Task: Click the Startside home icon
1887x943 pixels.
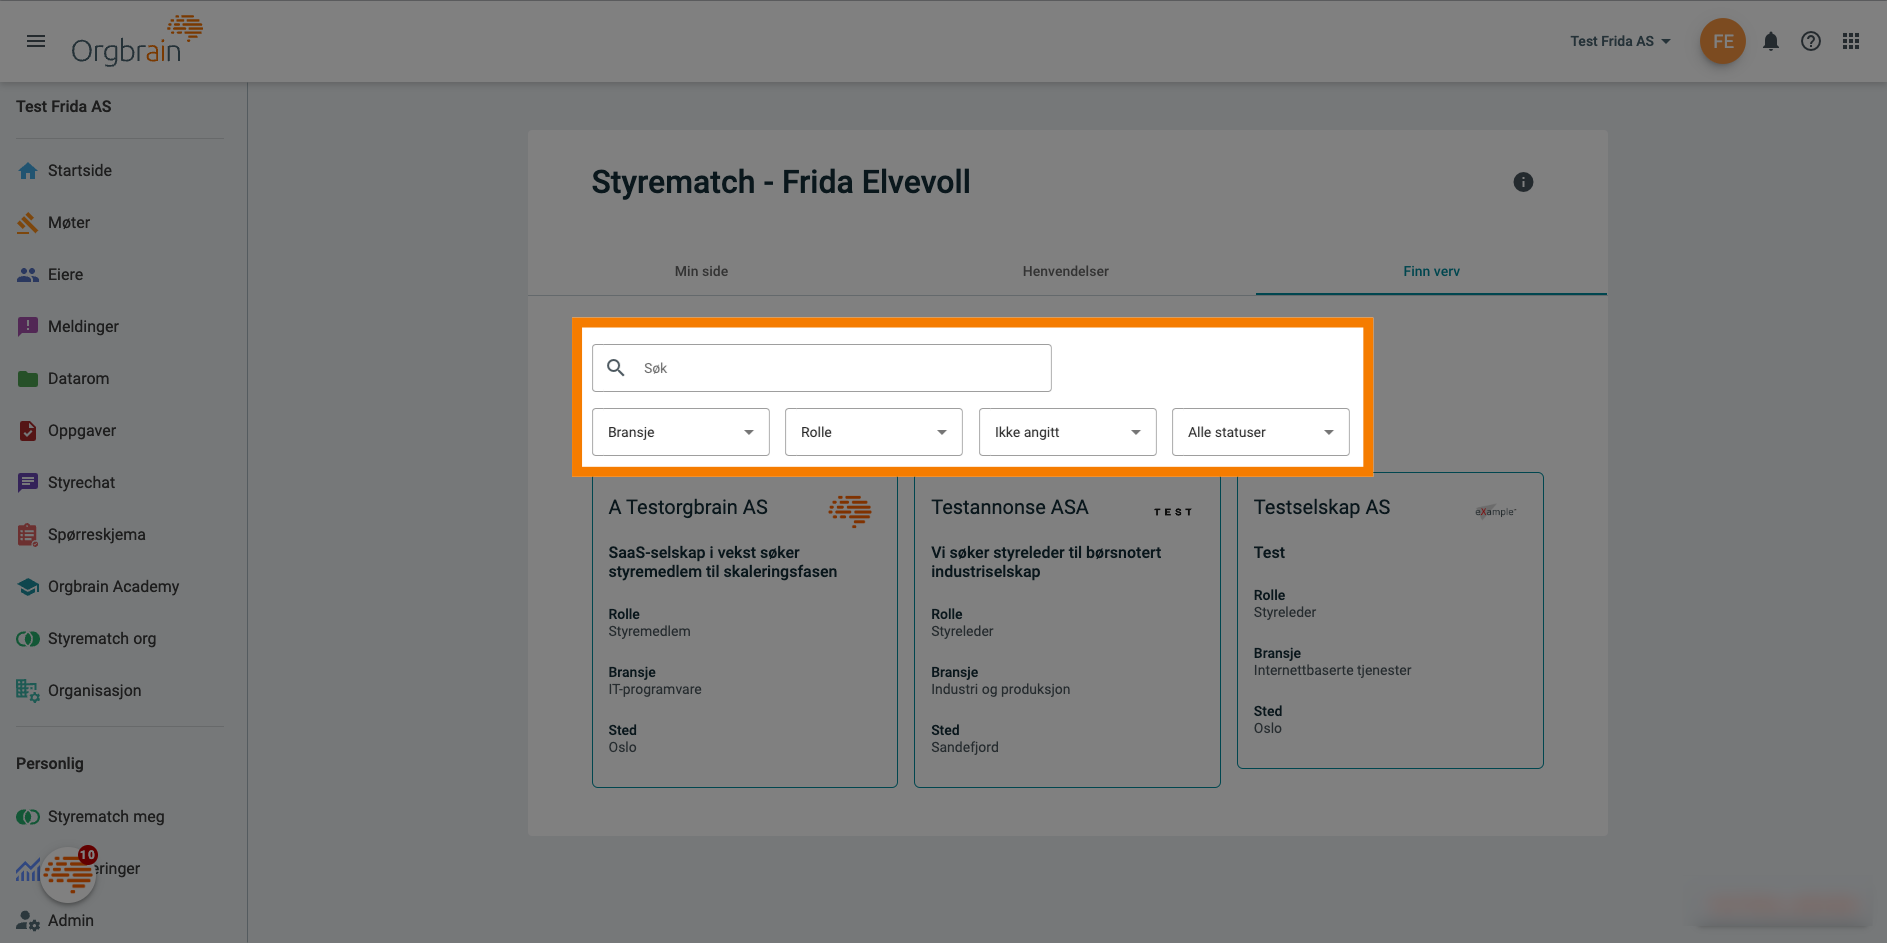Action: click(x=28, y=171)
